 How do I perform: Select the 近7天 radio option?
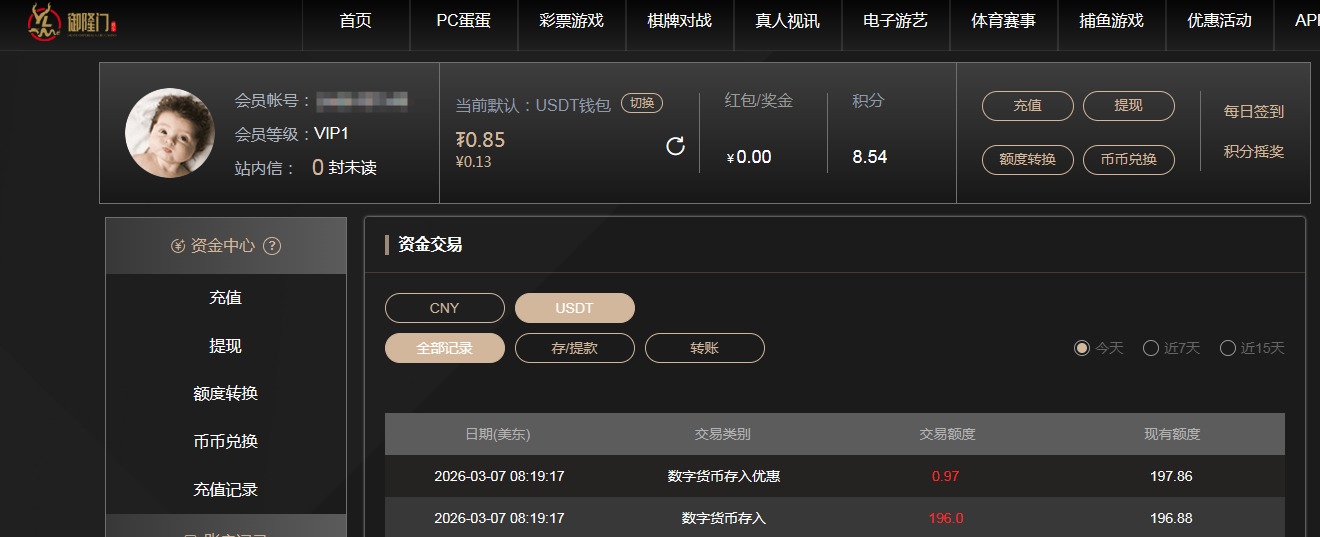click(x=1151, y=348)
